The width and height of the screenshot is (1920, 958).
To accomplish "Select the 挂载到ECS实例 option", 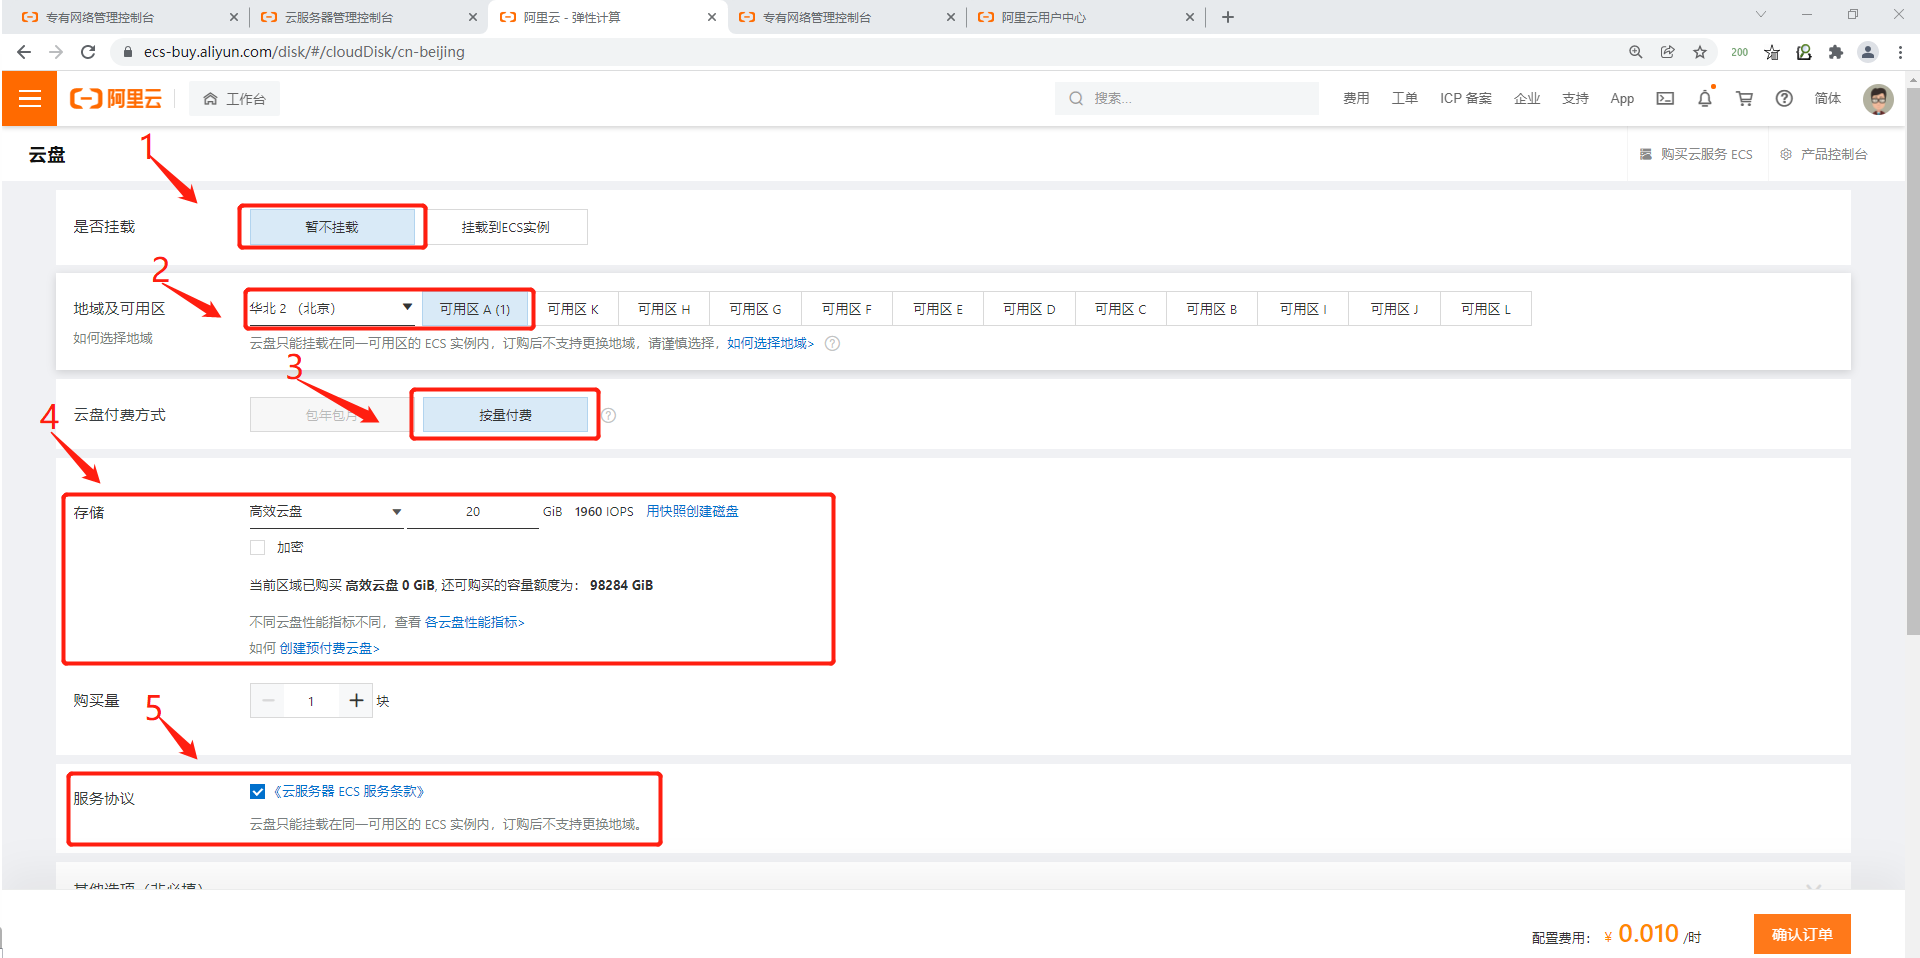I will [506, 227].
